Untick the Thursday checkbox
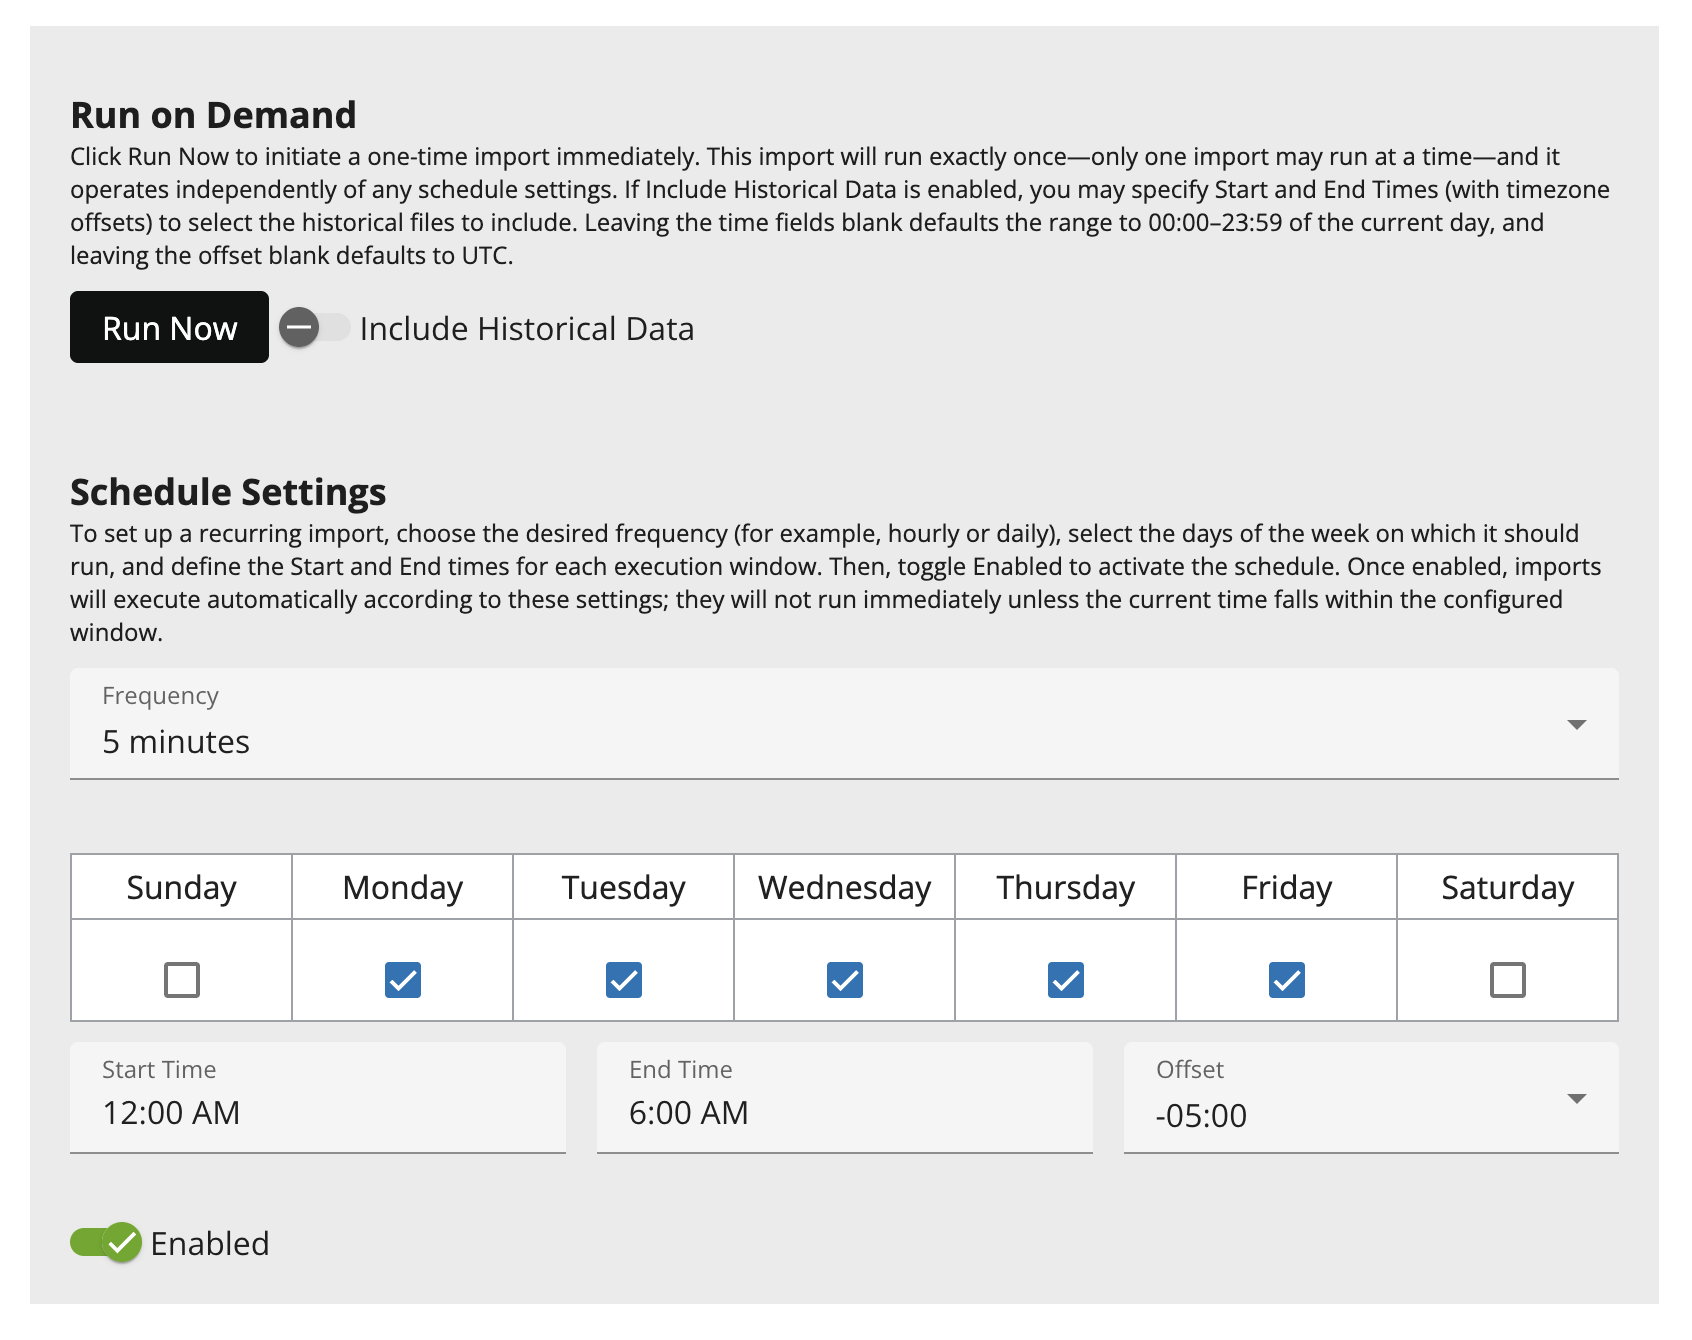1692x1340 pixels. tap(1066, 980)
